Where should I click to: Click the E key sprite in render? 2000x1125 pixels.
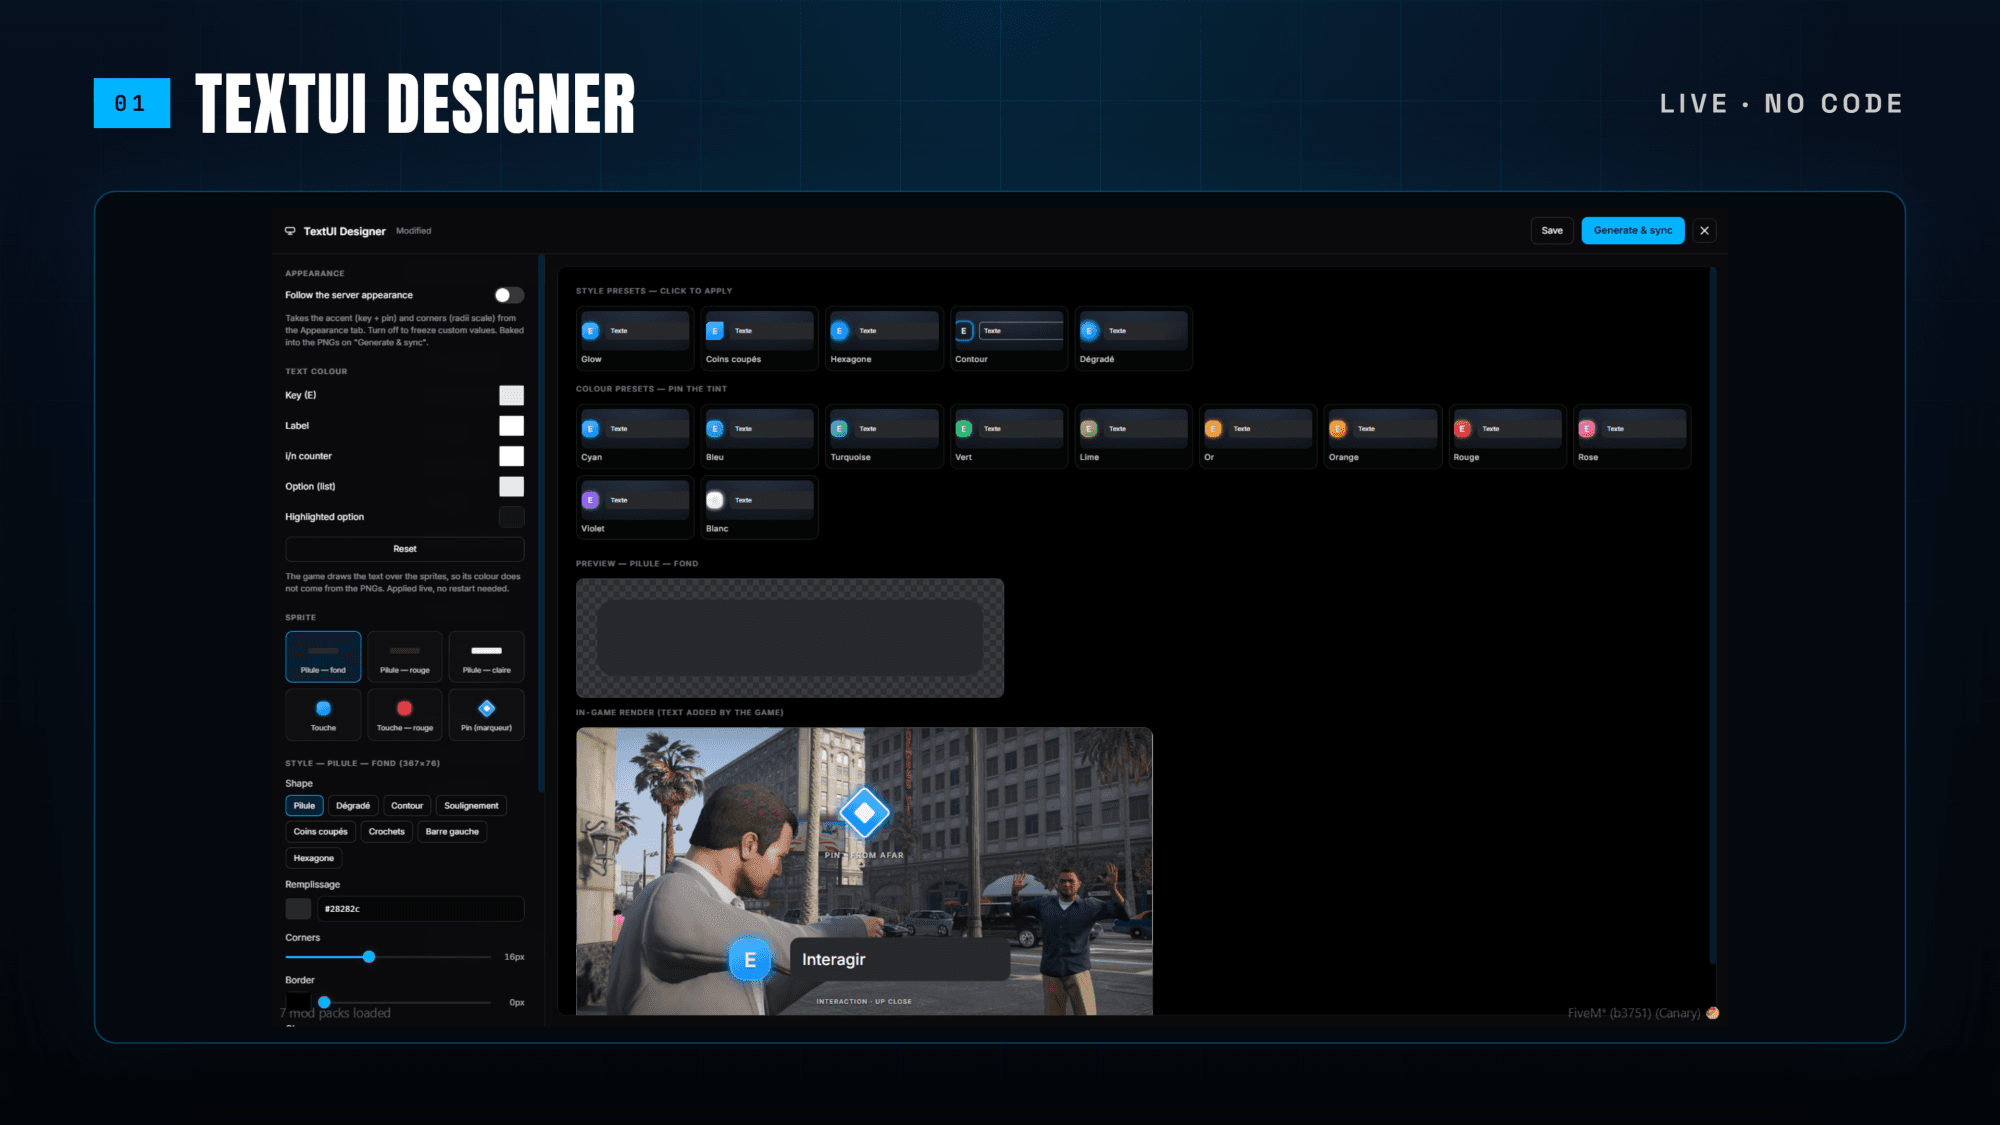[750, 960]
